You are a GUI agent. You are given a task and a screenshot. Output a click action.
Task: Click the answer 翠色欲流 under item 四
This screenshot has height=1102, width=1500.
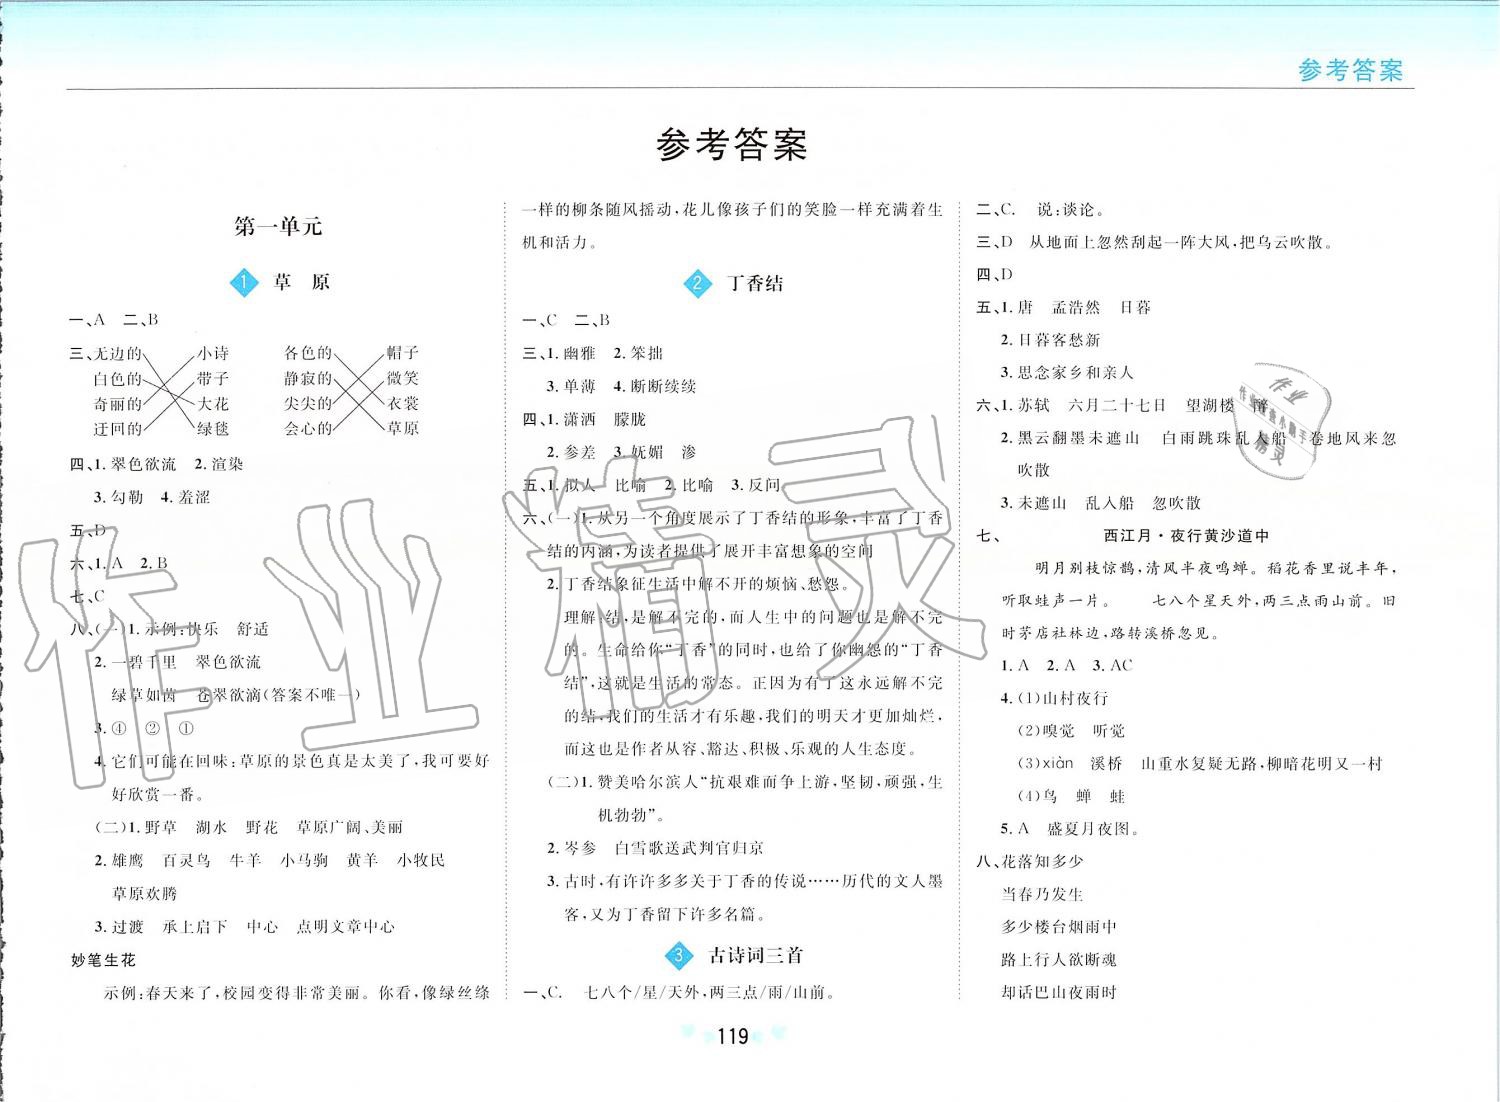(143, 464)
